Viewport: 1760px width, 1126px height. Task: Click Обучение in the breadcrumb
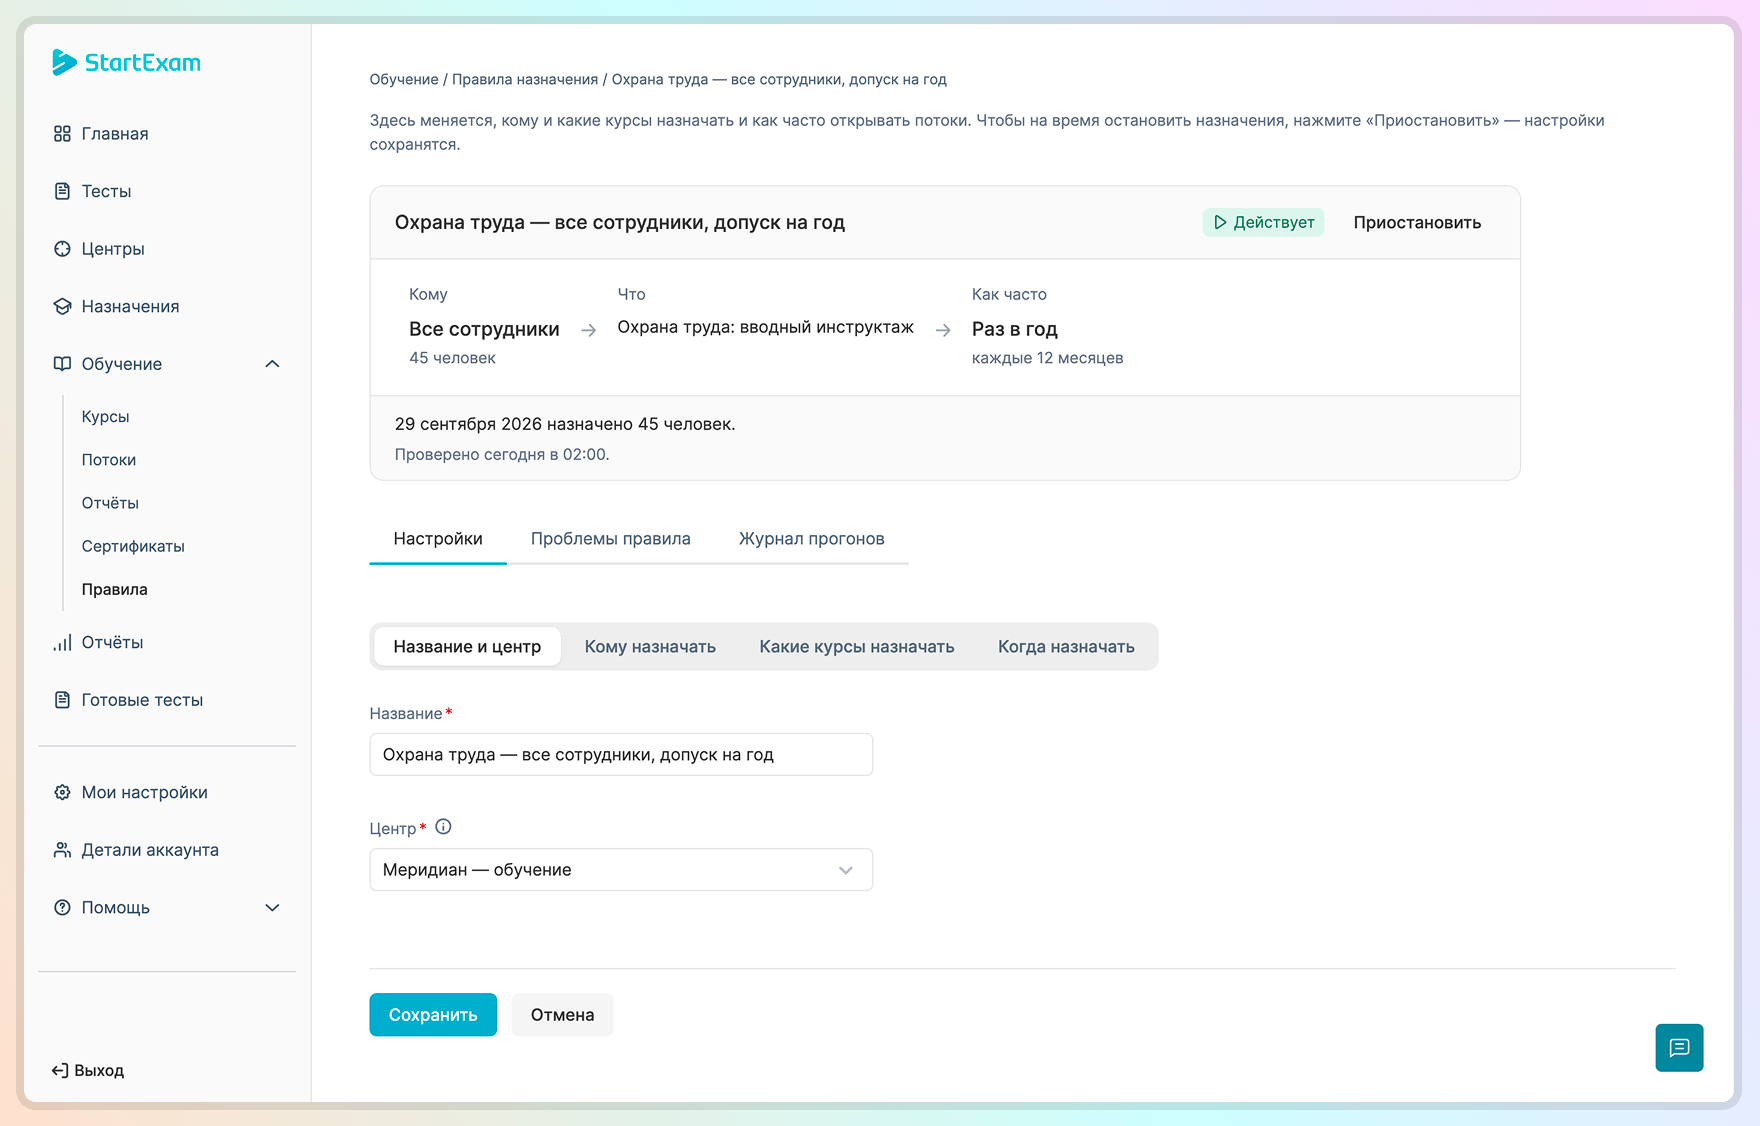[x=404, y=80]
